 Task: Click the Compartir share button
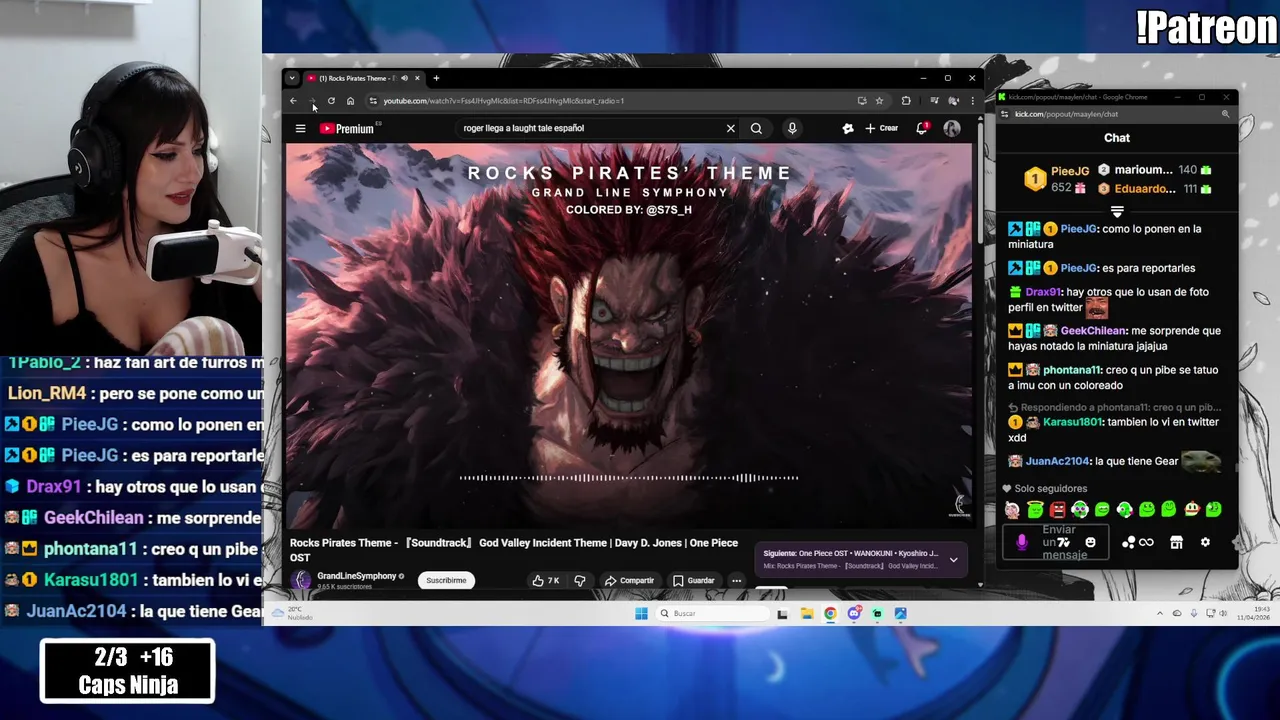click(x=629, y=580)
